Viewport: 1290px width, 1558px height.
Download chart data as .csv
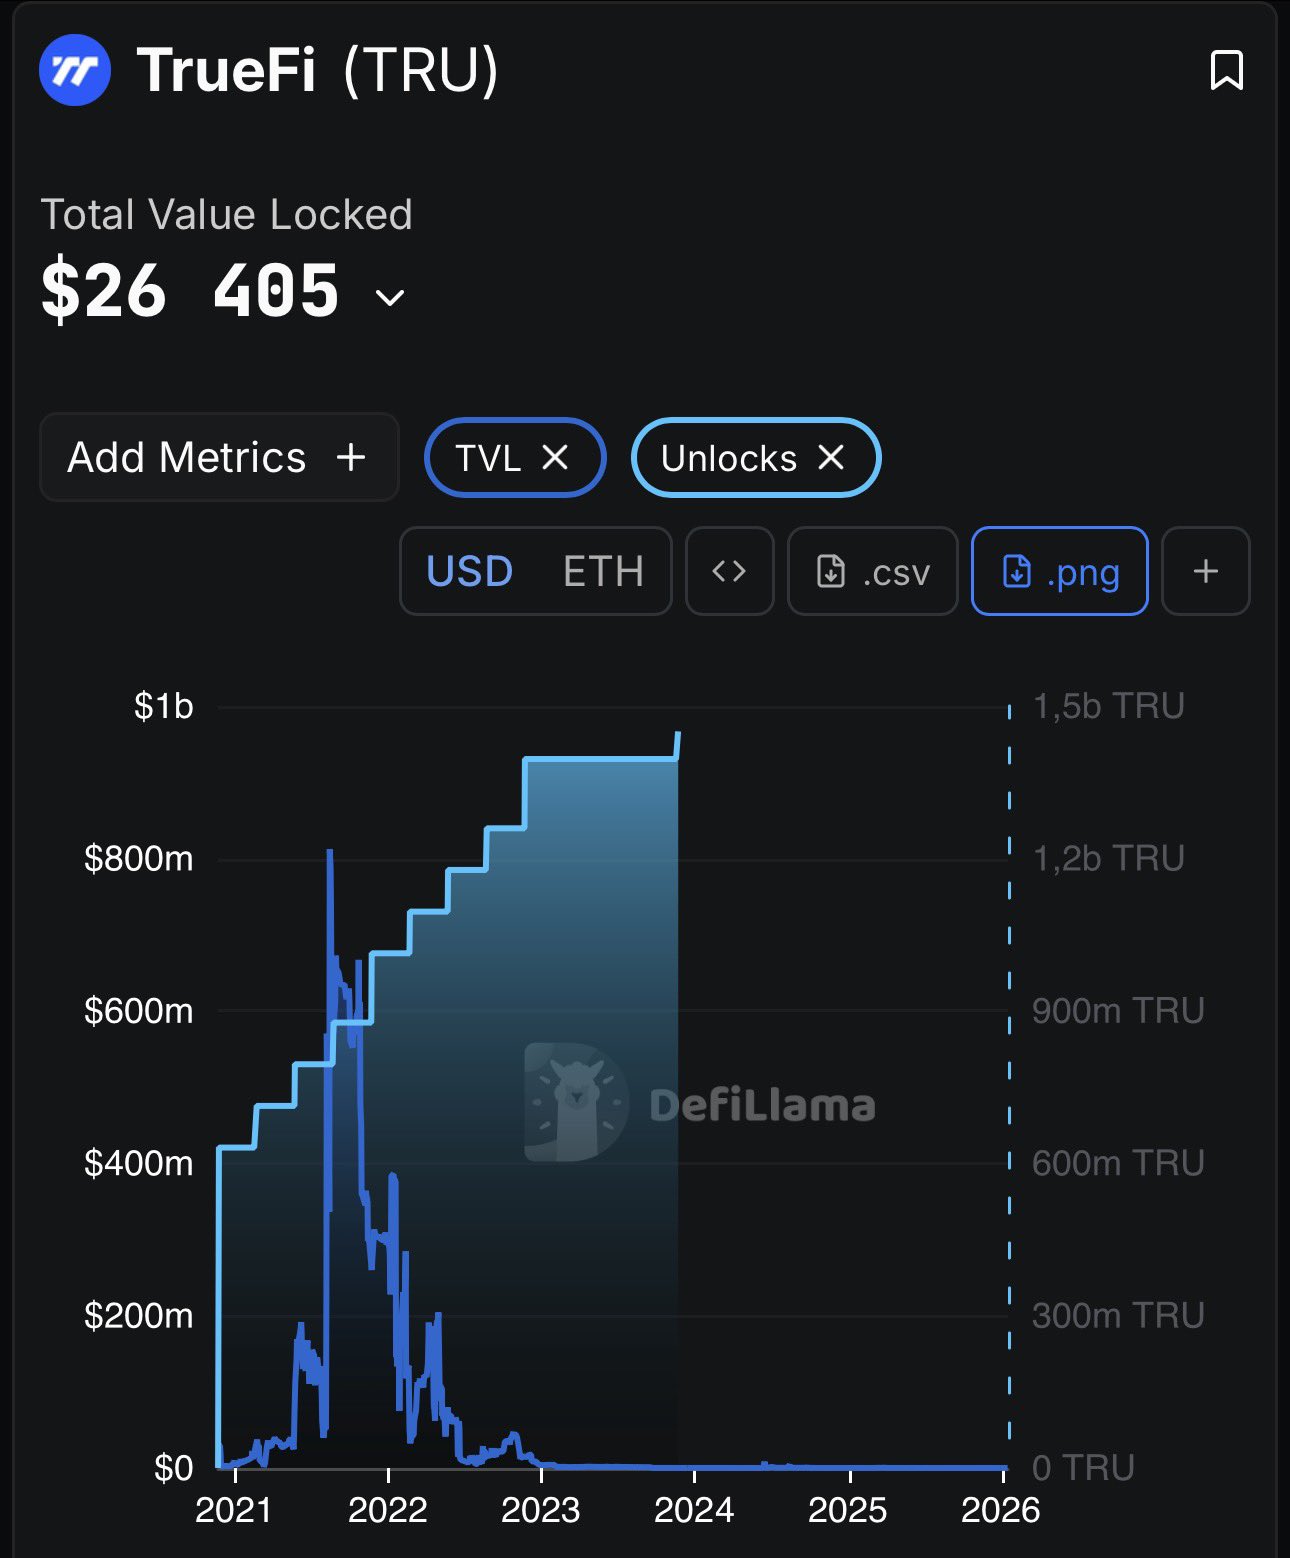873,571
